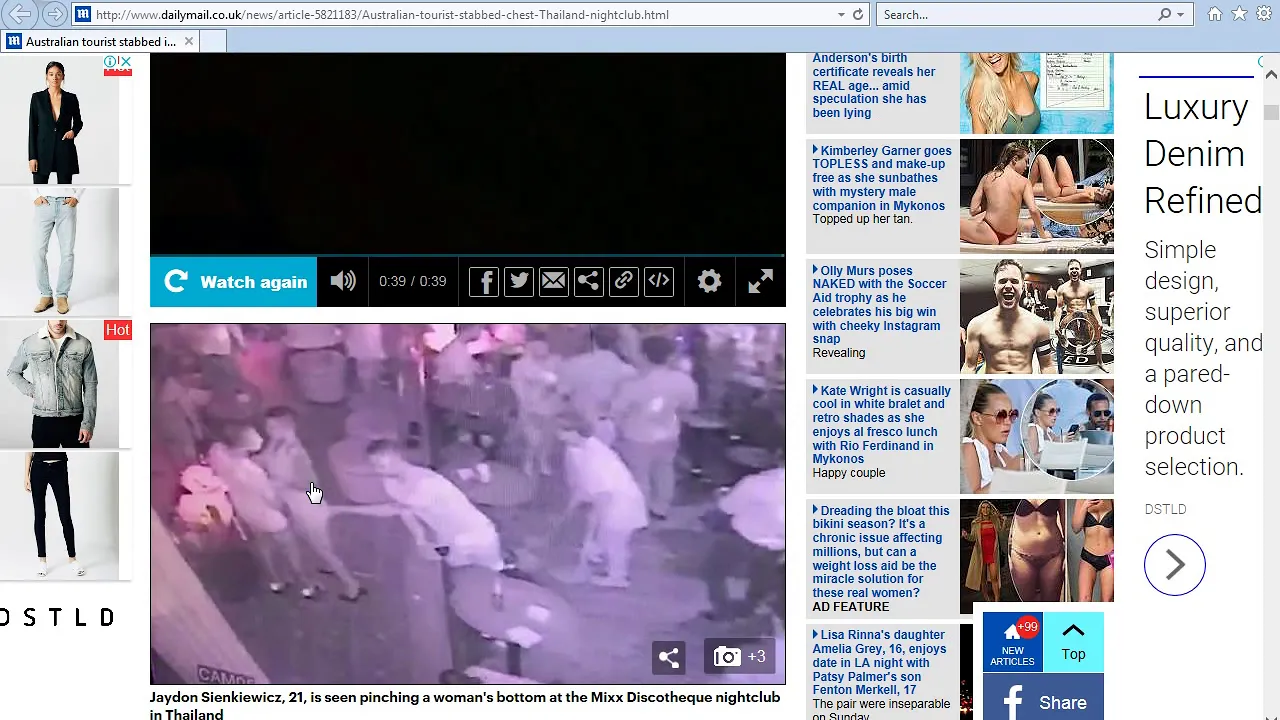Open the search provider dropdown arrow
Viewport: 1280px width, 720px height.
pyautogui.click(x=1180, y=14)
